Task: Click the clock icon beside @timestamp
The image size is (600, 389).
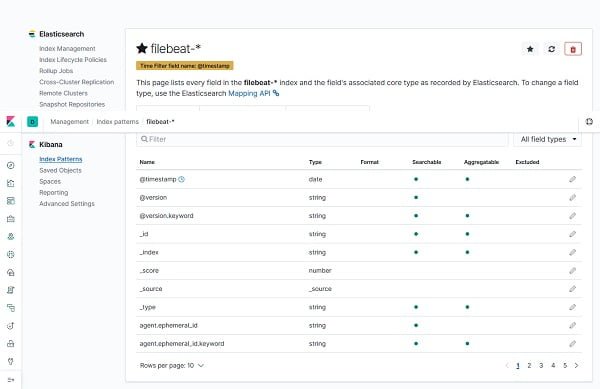Action: (x=181, y=179)
